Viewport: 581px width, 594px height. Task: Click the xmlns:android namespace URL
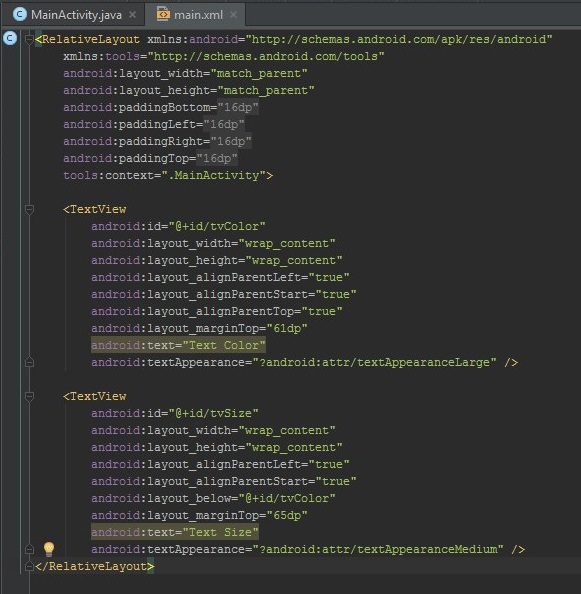pos(399,39)
